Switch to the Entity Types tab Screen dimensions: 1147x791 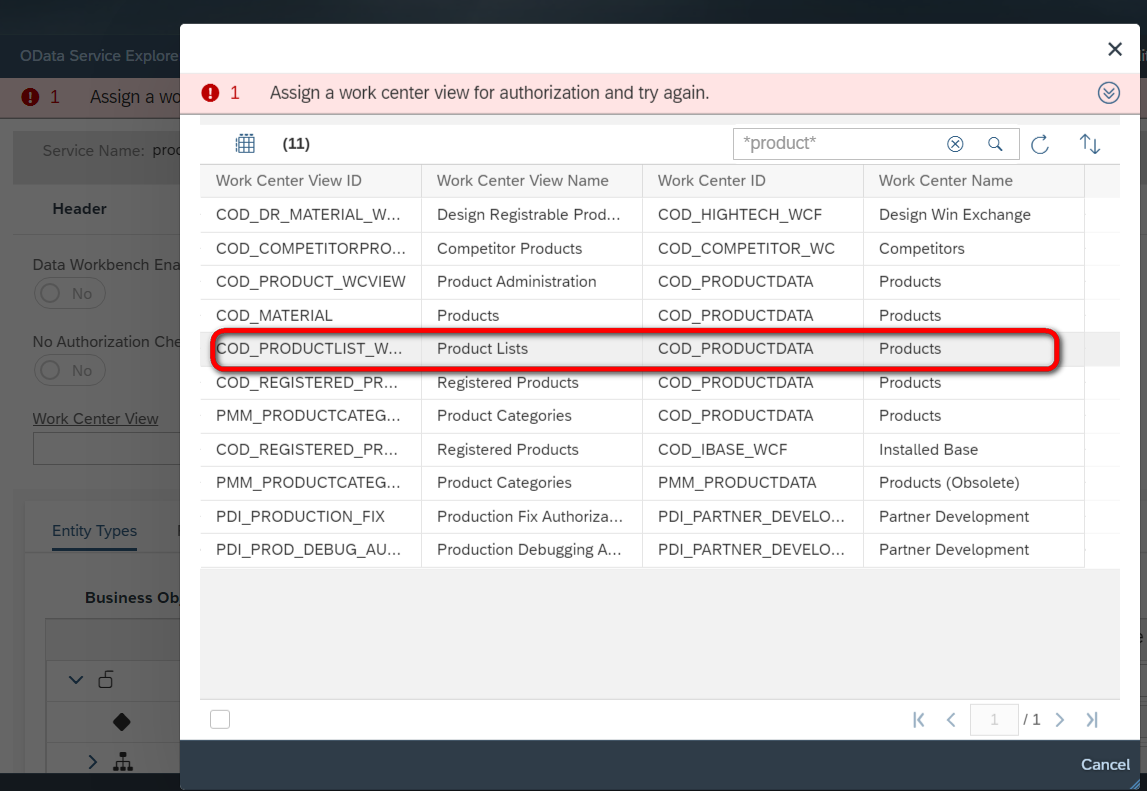pos(94,531)
